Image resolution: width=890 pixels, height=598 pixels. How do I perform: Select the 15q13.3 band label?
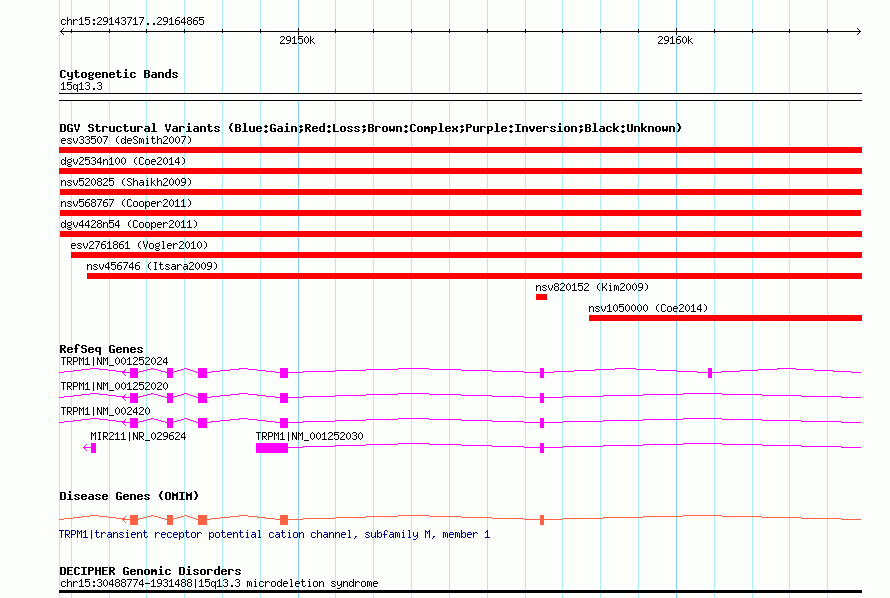pos(81,86)
